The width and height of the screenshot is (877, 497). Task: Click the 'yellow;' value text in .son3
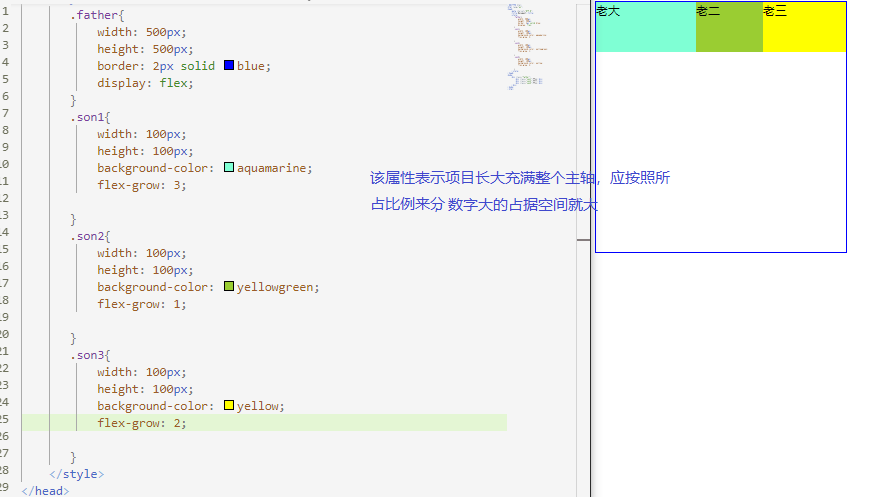coord(261,406)
